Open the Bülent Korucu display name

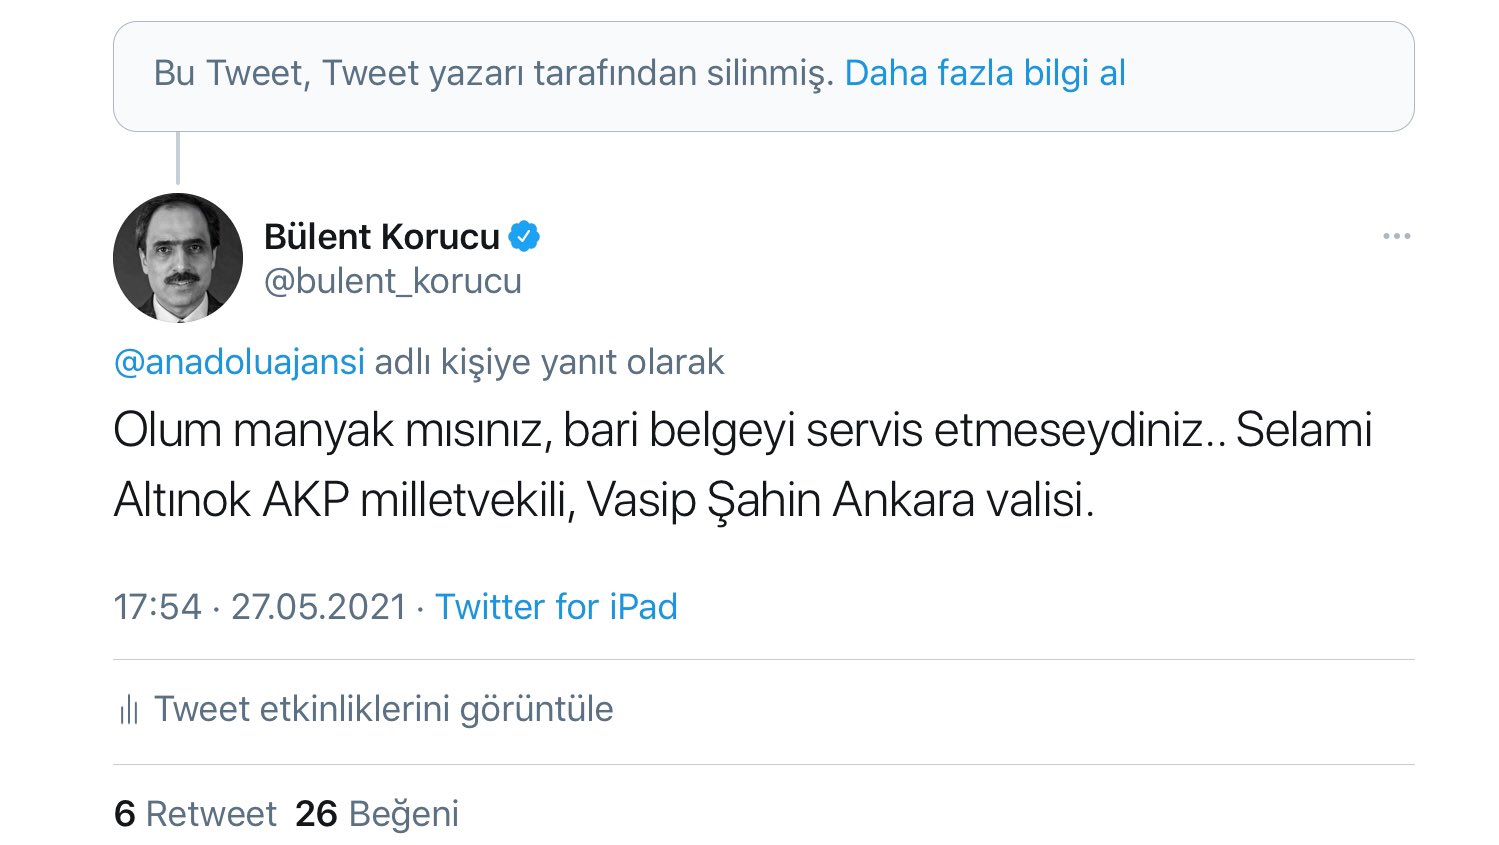[381, 237]
